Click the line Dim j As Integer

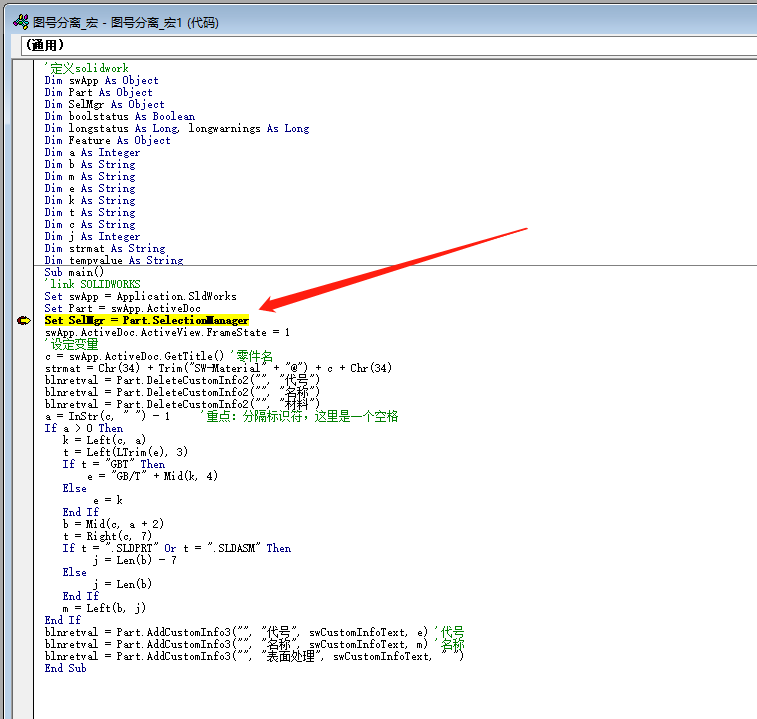tap(92, 237)
